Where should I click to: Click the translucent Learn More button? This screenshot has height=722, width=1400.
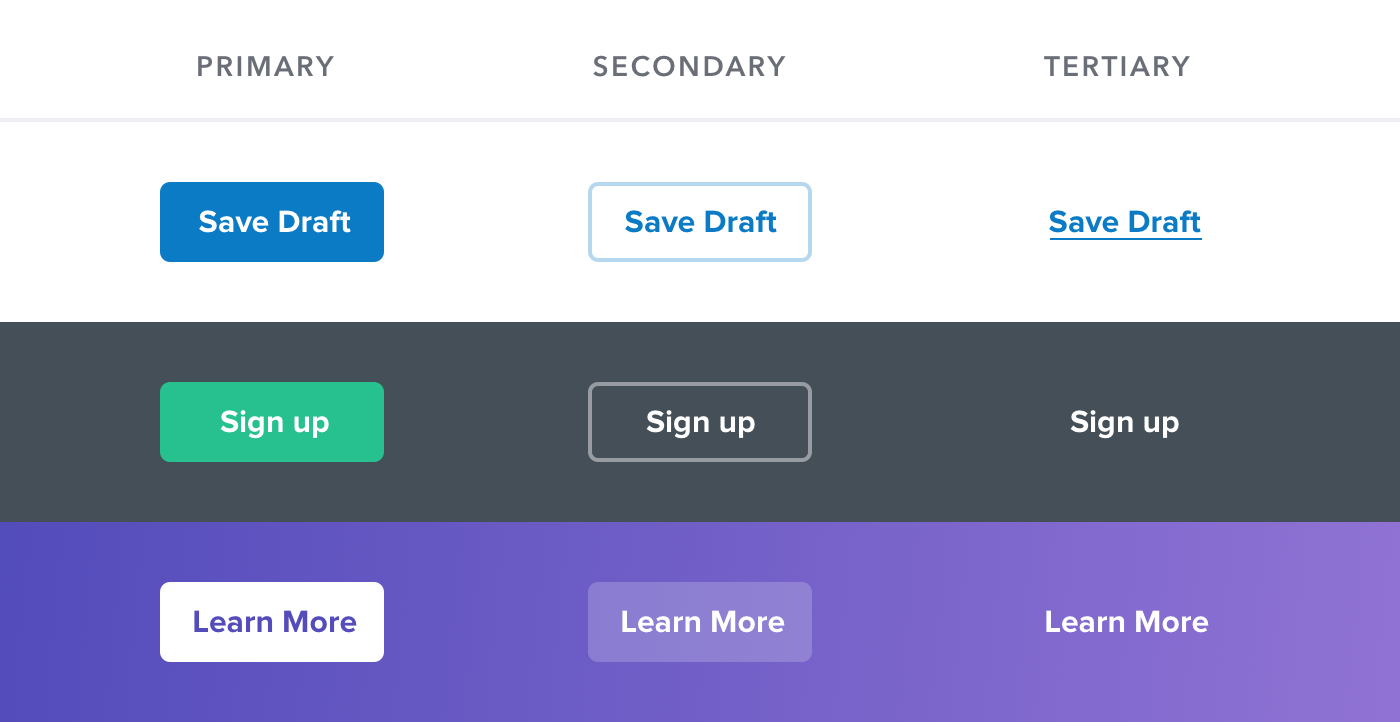(700, 622)
